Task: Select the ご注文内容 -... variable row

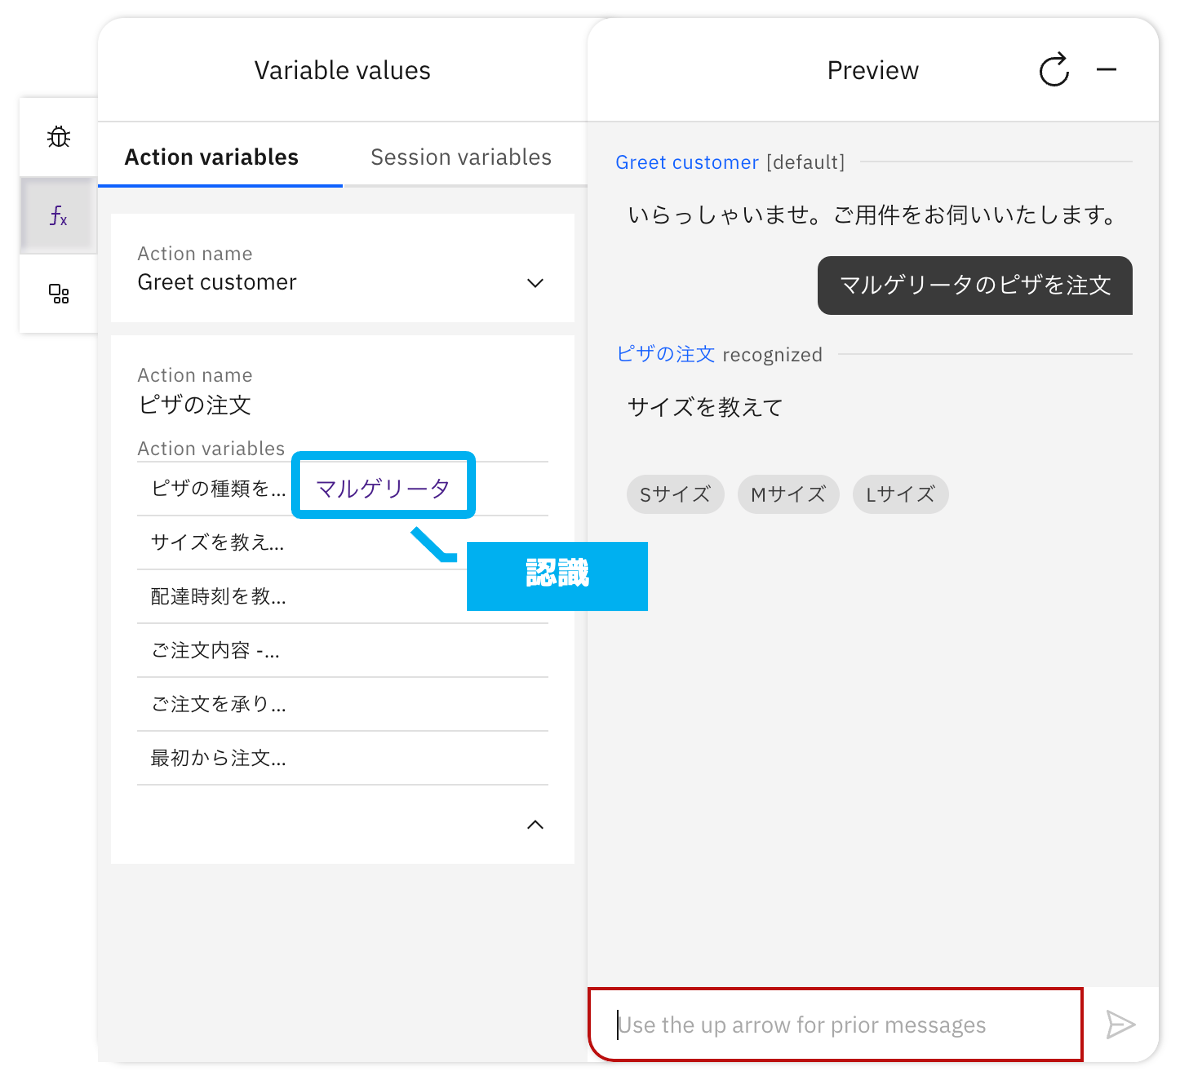Action: tap(342, 650)
